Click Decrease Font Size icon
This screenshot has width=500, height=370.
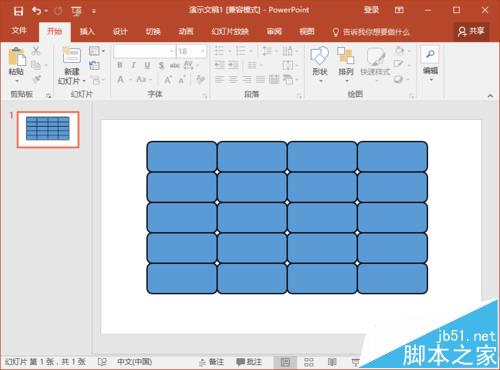pyautogui.click(x=182, y=80)
